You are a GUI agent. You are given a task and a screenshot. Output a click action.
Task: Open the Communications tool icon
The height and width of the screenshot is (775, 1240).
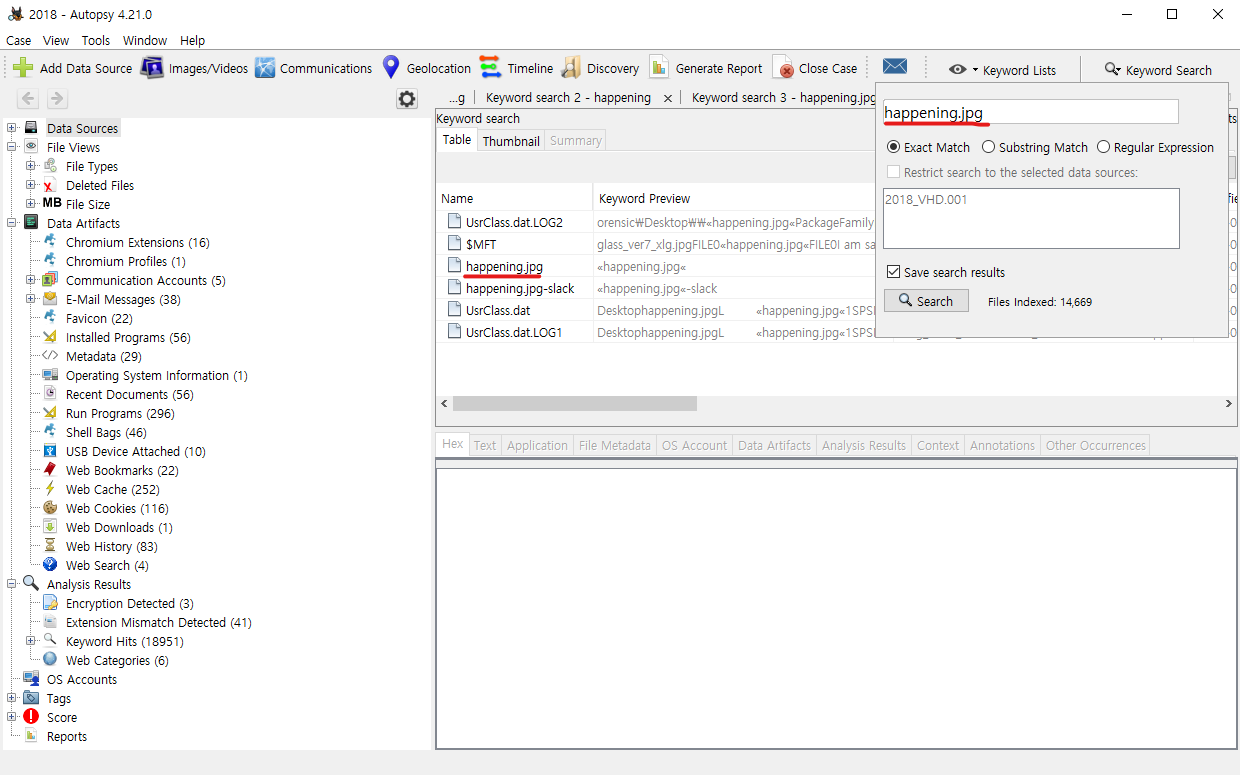coord(265,68)
